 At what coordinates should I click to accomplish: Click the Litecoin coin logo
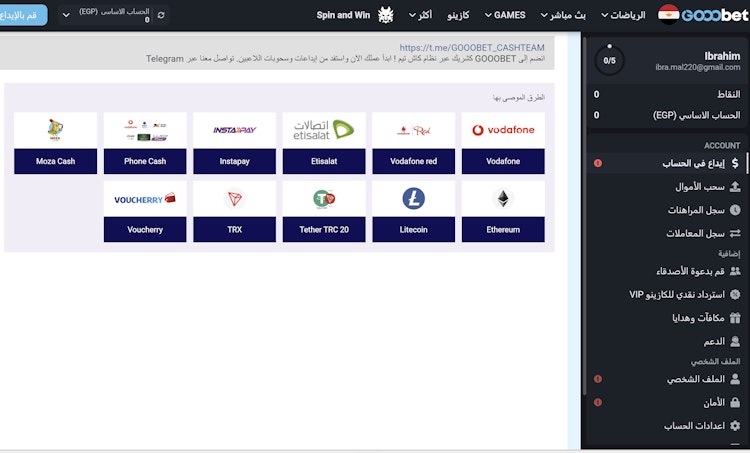click(413, 199)
